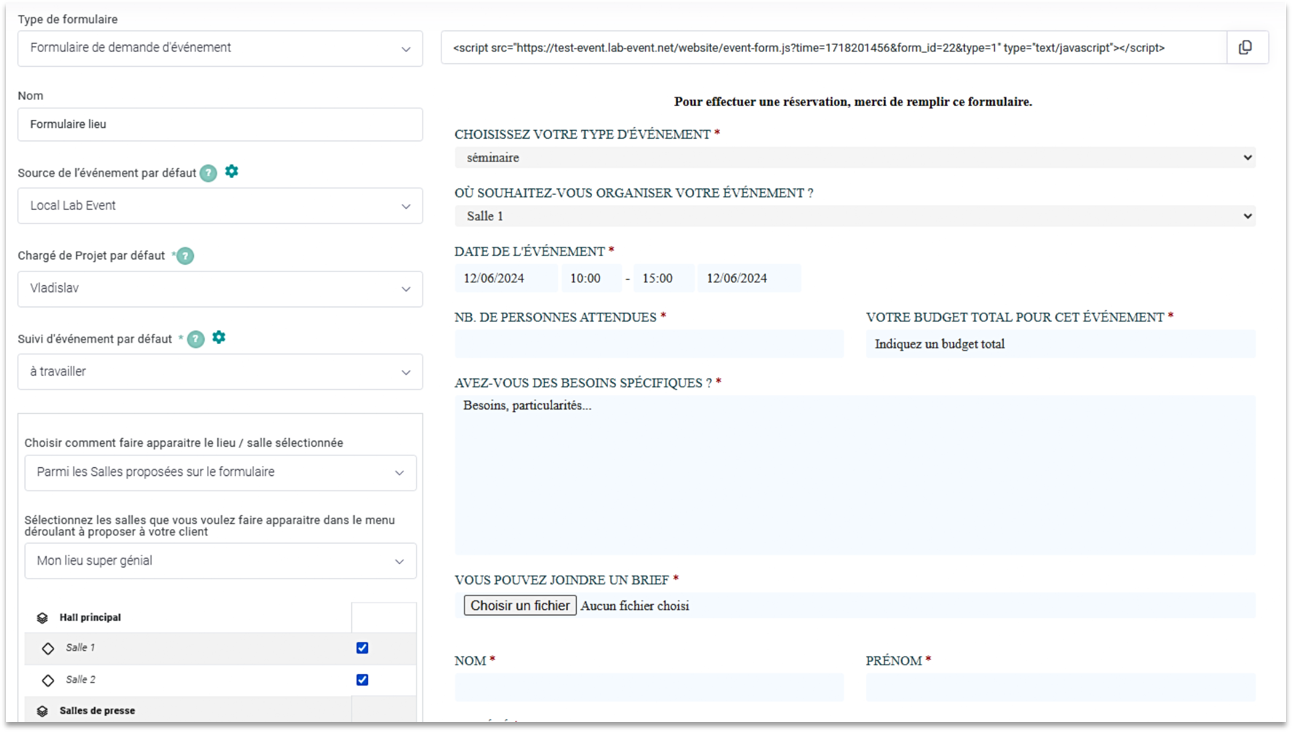Click the 'CHOISISSEZ VOTRE TYPE D'ÉVÉNEMENT' label
Image resolution: width=1292 pixels, height=732 pixels.
583,135
